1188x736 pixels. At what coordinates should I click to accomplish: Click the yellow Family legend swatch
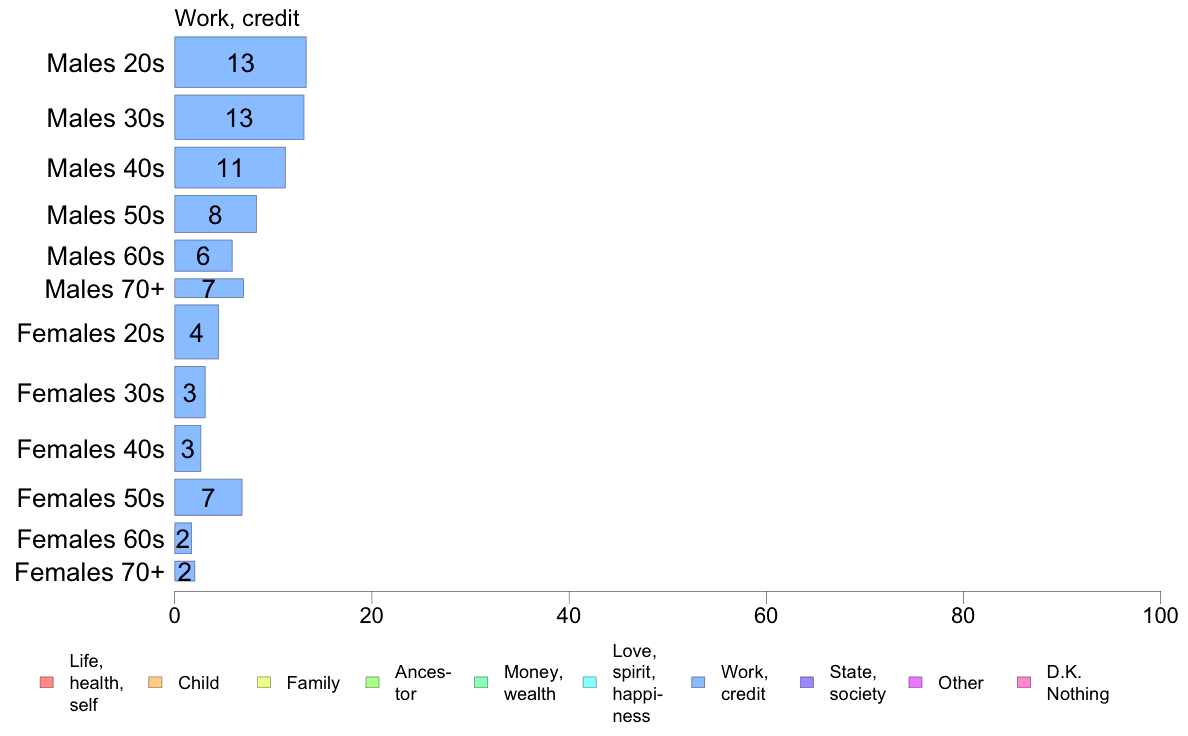[264, 683]
